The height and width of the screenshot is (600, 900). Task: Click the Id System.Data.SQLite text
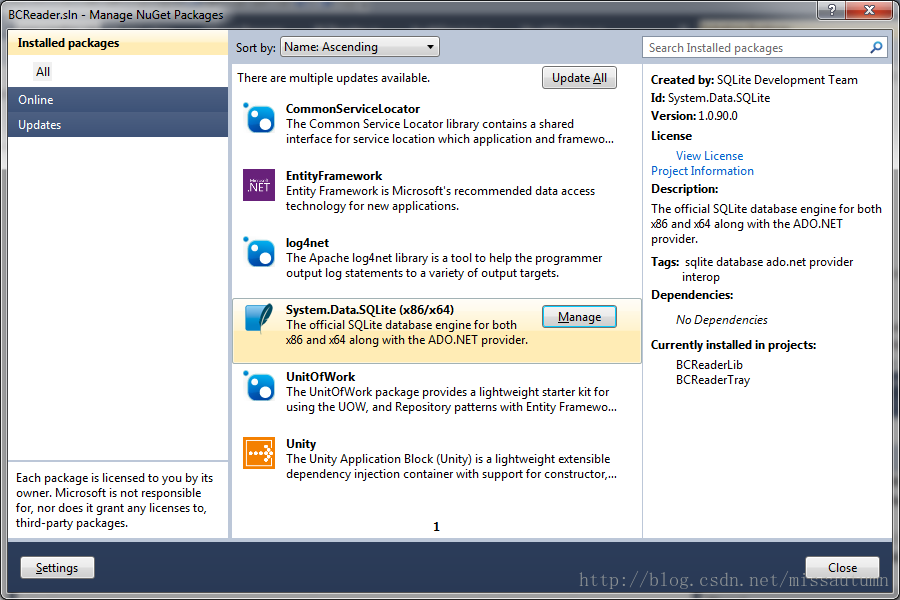point(710,98)
